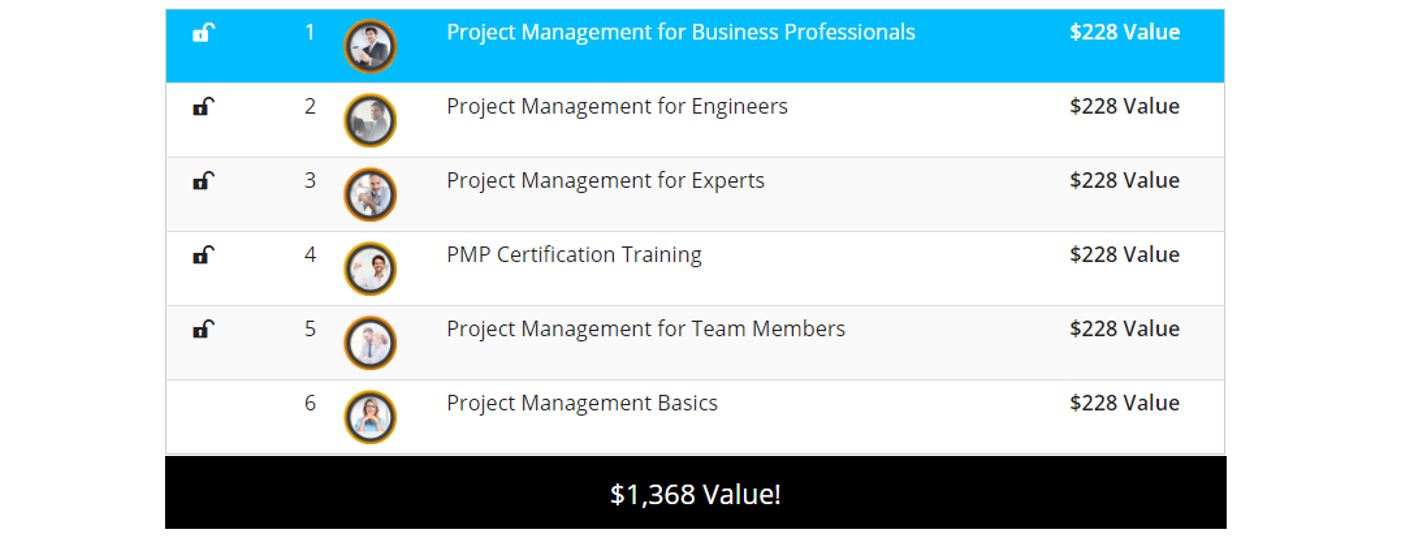Screen dimensions: 1417x539
Task: Open PMP Certification Training course
Action: coord(574,254)
